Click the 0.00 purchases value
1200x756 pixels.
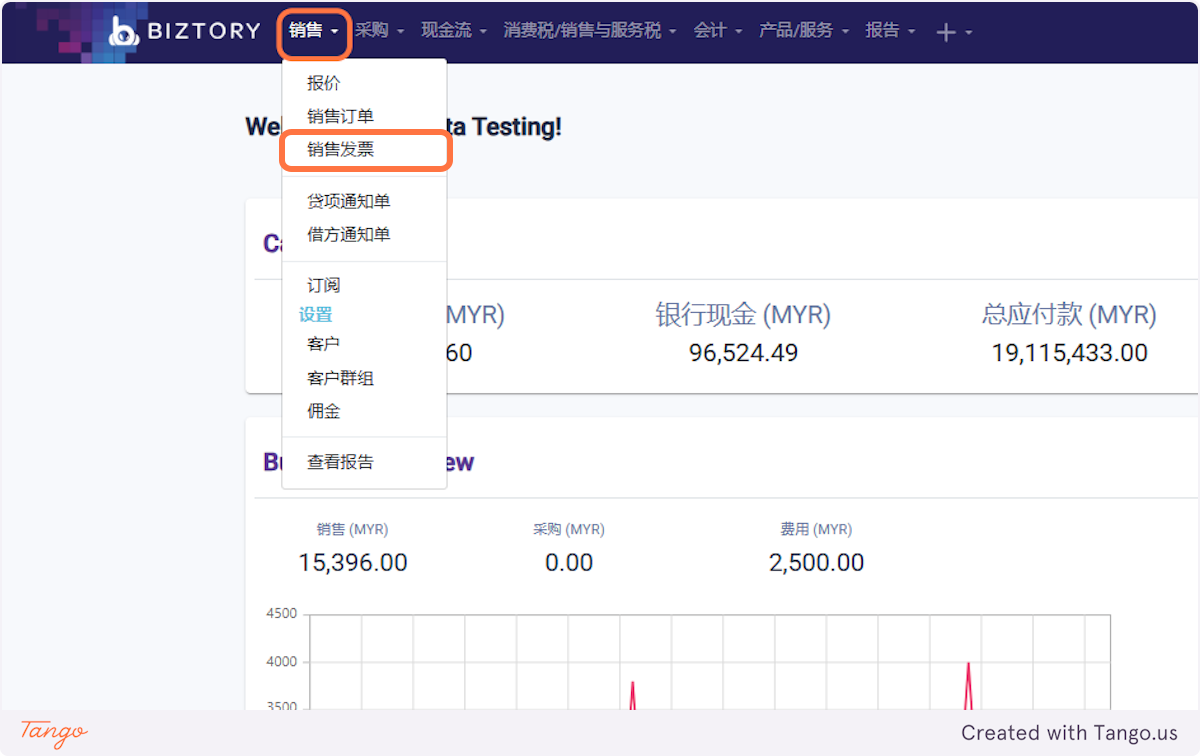pos(569,563)
